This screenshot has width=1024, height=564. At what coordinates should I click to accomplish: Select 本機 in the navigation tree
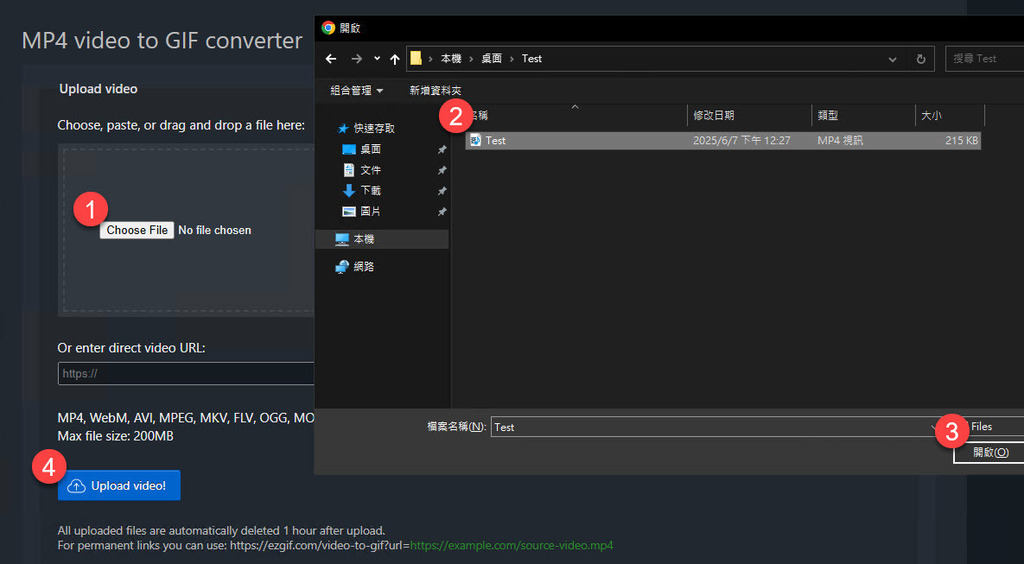[363, 240]
